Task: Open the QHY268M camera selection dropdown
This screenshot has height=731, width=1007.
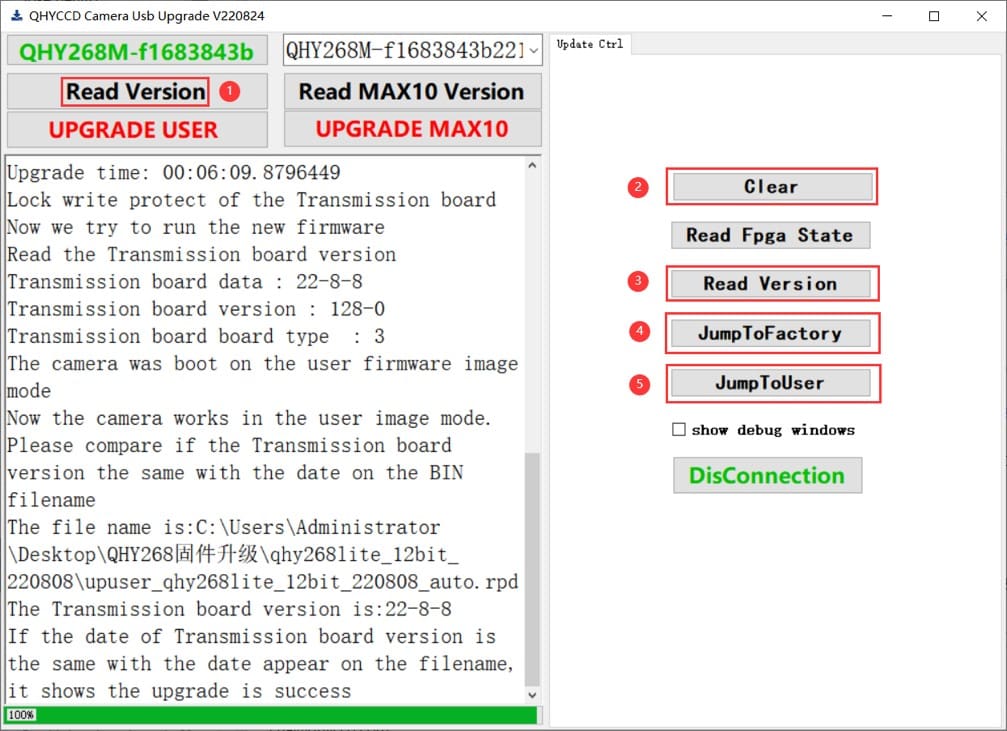Action: (x=412, y=50)
